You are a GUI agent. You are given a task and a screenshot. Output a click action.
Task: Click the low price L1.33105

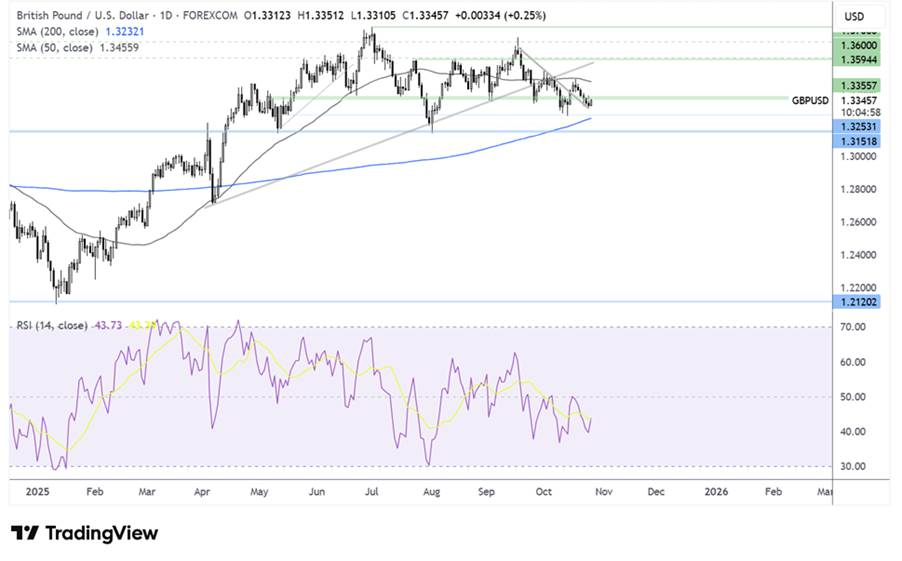373,16
